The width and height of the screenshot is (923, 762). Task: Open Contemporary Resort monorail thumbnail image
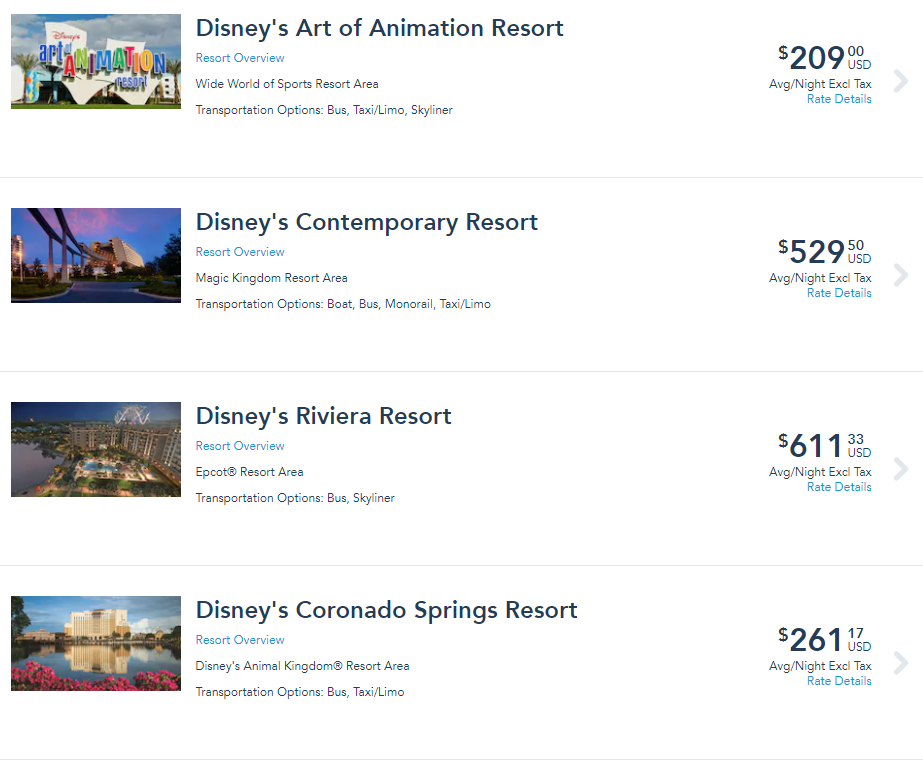point(96,255)
